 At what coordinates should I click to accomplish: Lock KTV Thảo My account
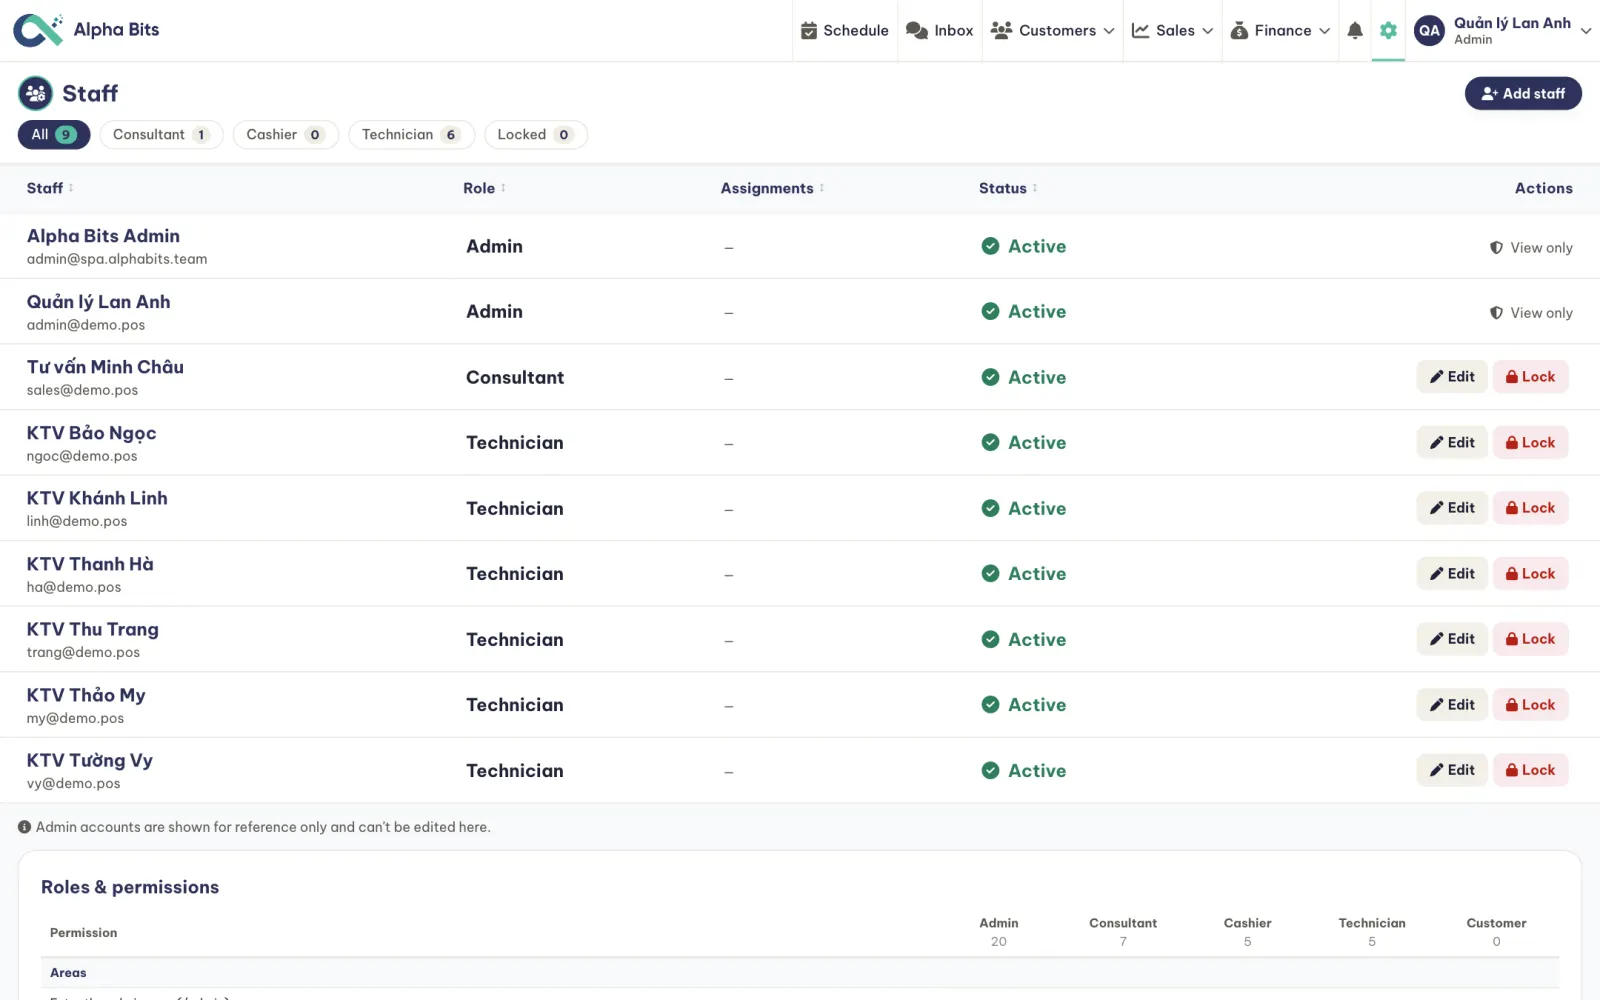pyautogui.click(x=1530, y=705)
